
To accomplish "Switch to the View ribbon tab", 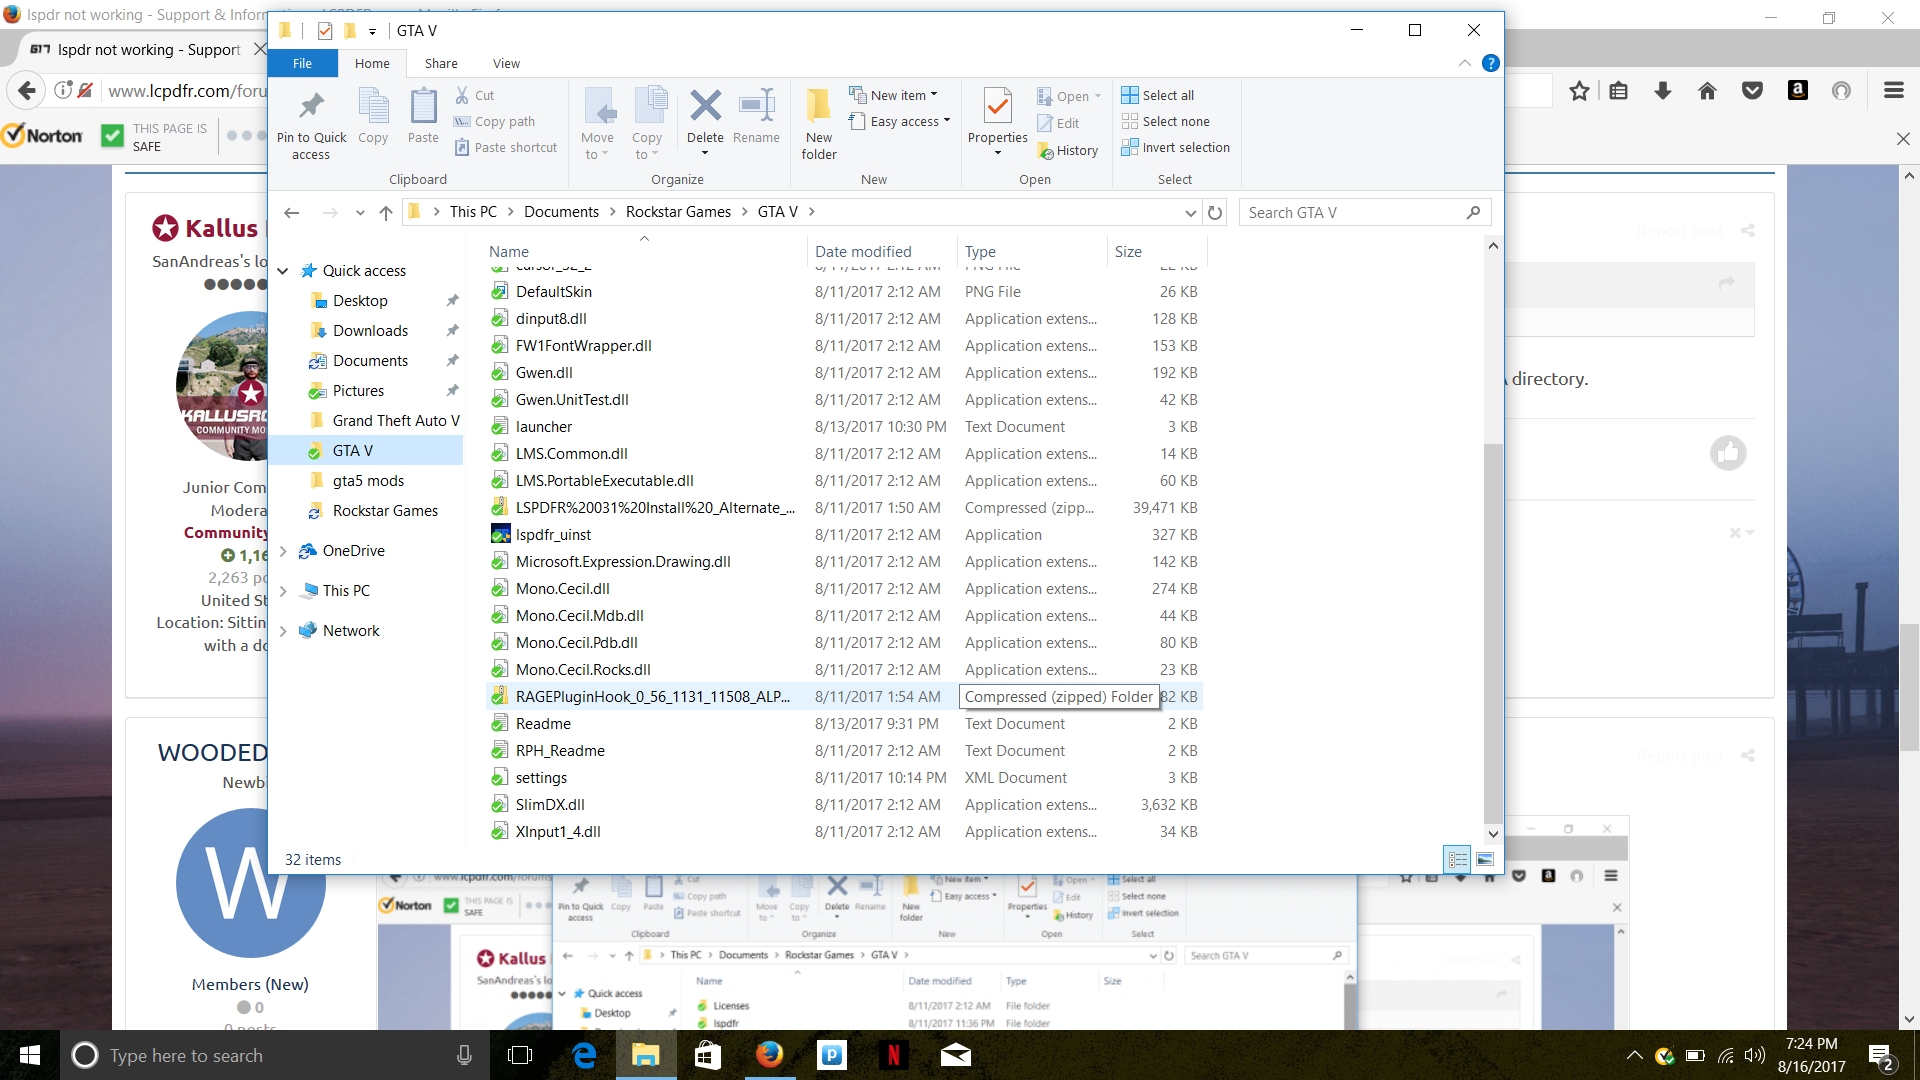I will 506,63.
